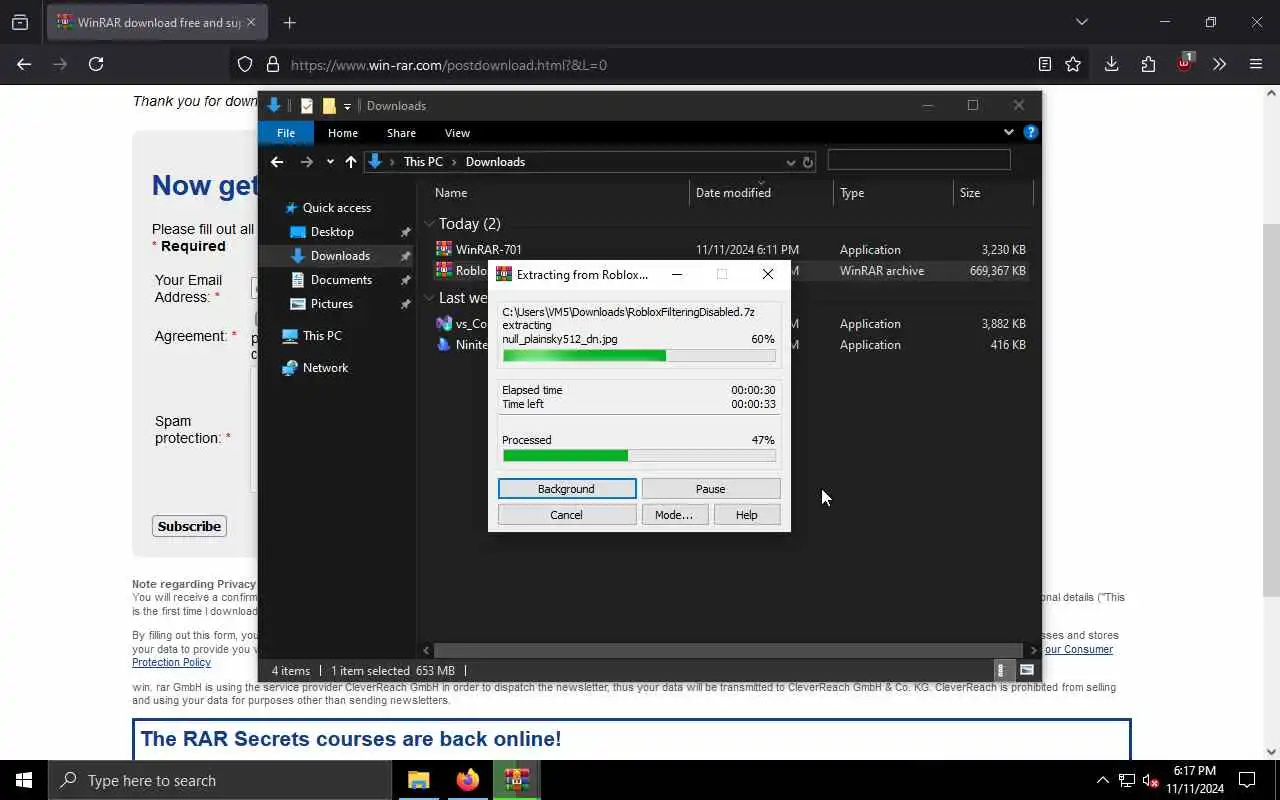Switch Explorer to large icons view

(1027, 671)
